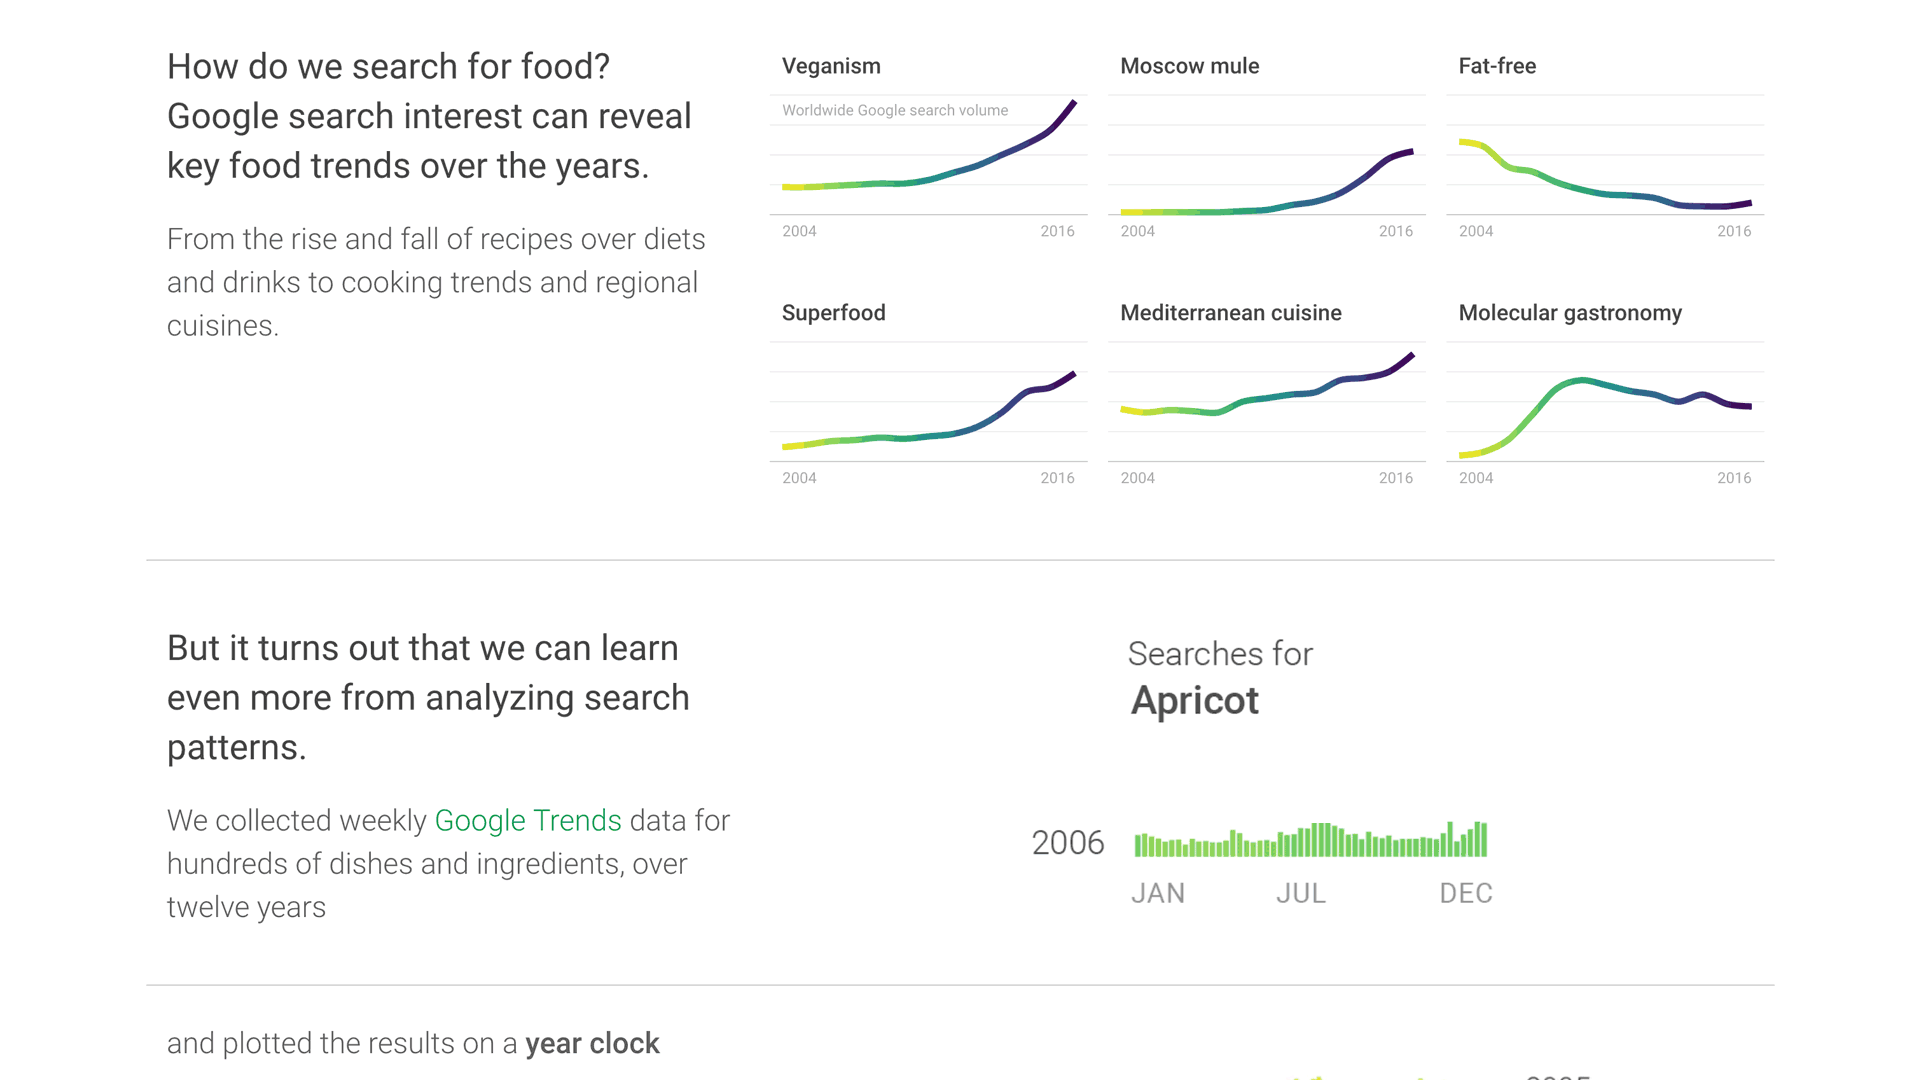Screen dimensions: 1920x1080
Task: Click the Mediterranean cuisine chart title
Action: click(x=1230, y=313)
